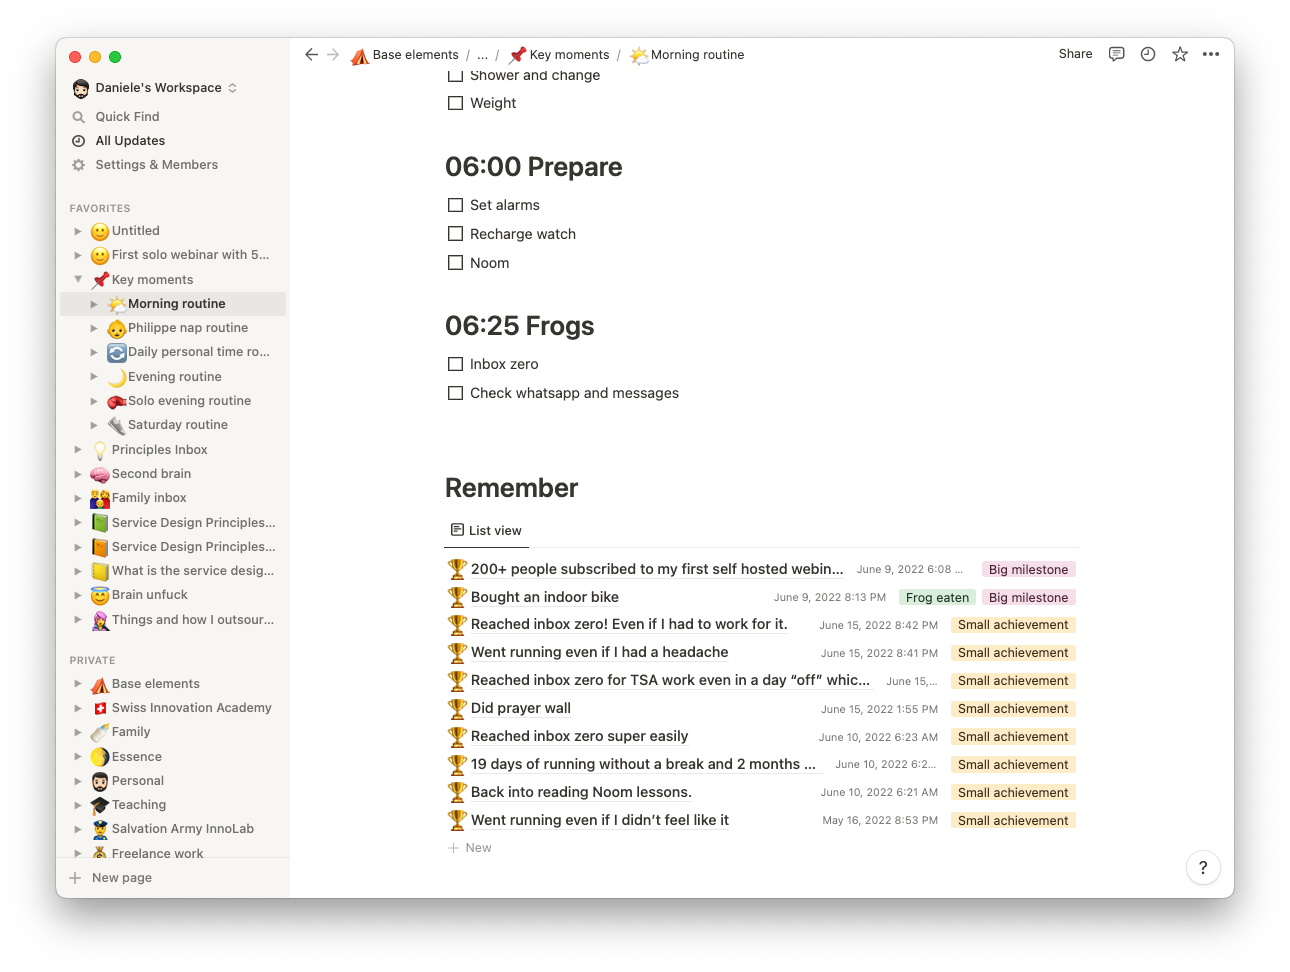Click the baby icon of Philippe nap routine
The width and height of the screenshot is (1290, 972).
(117, 328)
